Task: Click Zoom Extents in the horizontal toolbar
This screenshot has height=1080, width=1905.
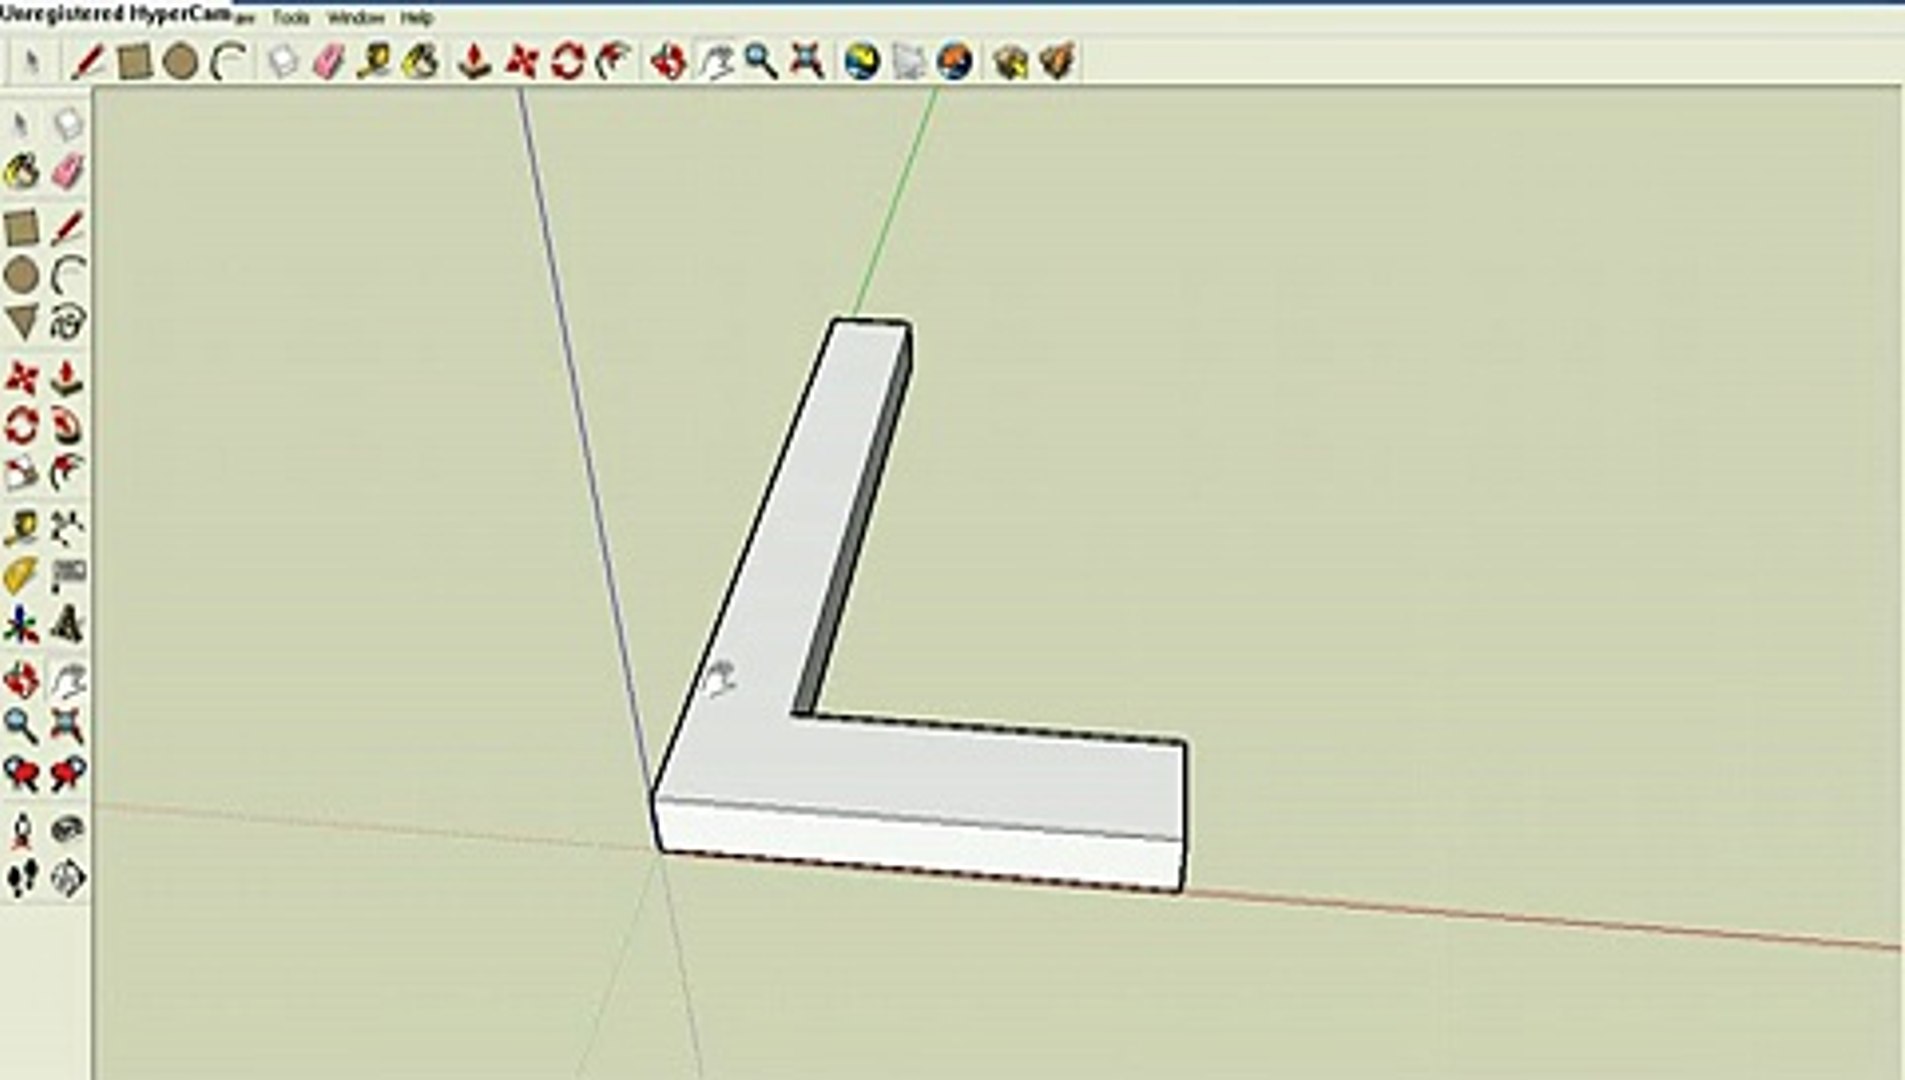Action: tap(807, 62)
